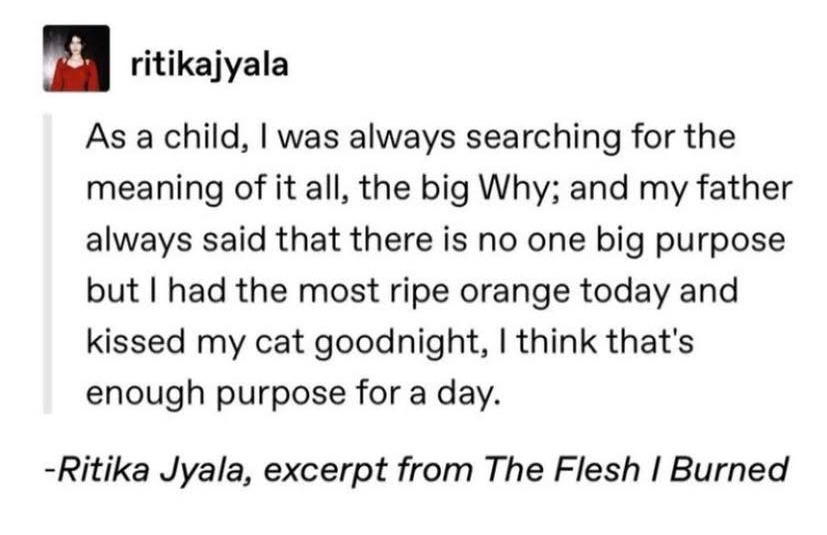
Task: Click the final line "enough purpose for a day."
Action: (x=289, y=394)
